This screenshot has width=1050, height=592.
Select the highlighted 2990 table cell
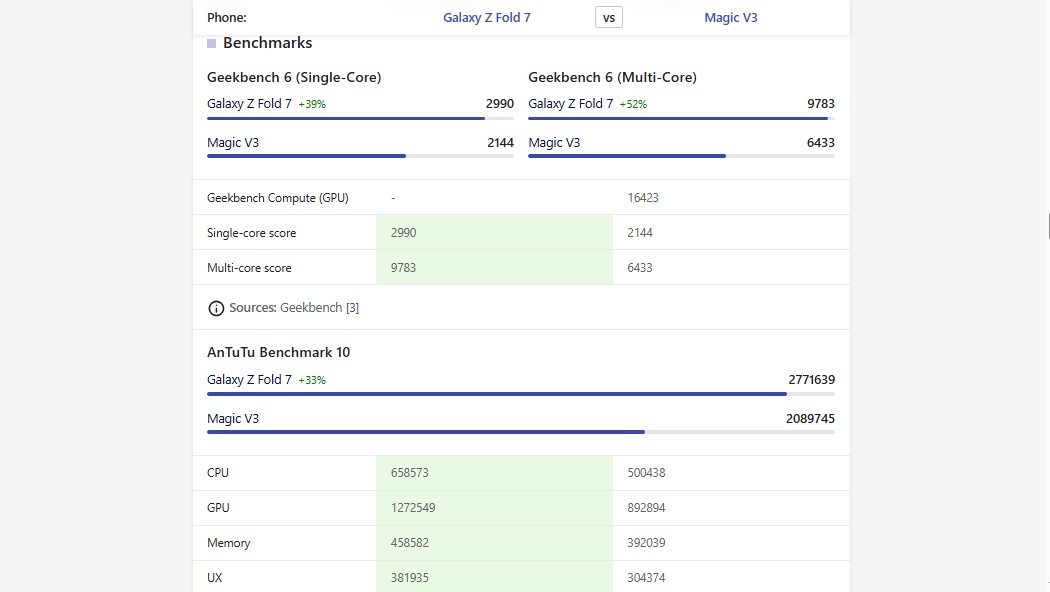click(494, 232)
